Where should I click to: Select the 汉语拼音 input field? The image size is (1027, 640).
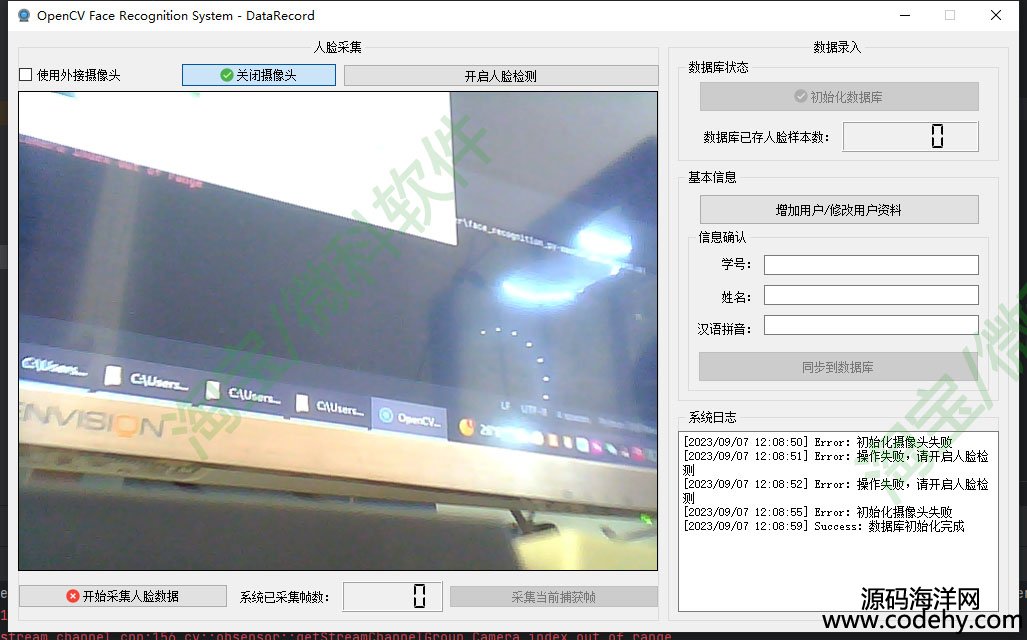(x=870, y=325)
